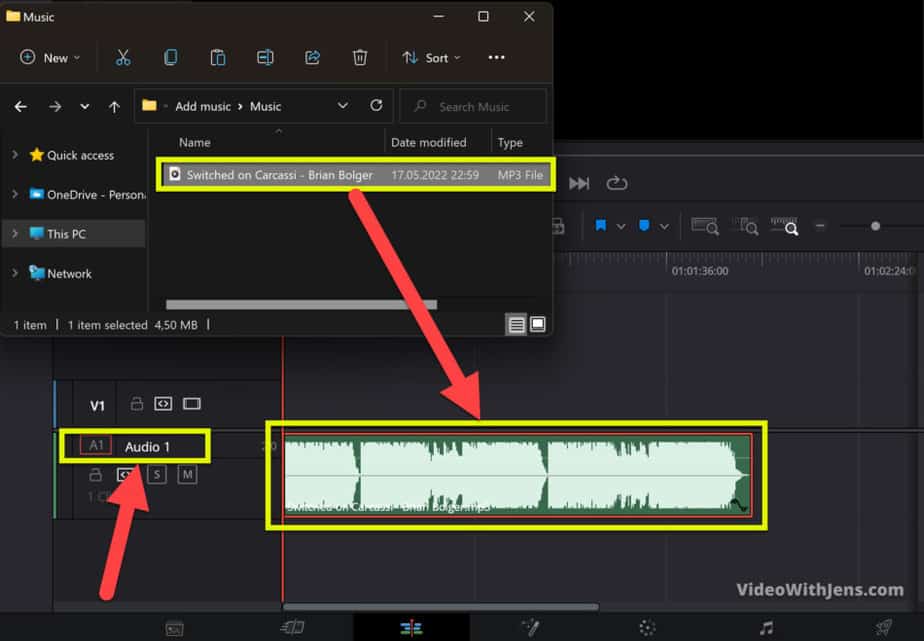Click the timeline zoom slider handle
This screenshot has width=924, height=641.
pos(875,226)
